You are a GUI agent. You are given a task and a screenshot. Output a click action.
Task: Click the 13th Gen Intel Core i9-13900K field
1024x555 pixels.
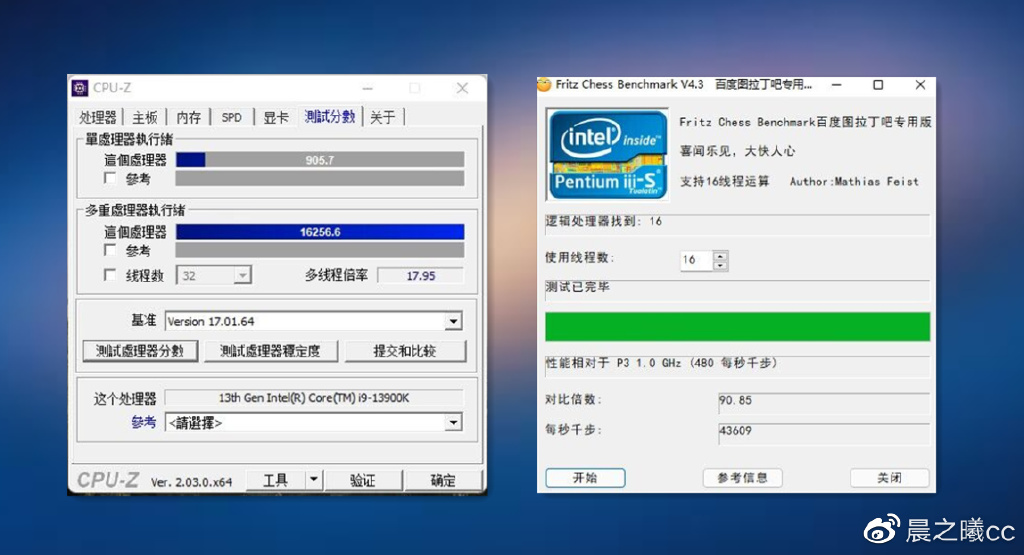[x=314, y=398]
